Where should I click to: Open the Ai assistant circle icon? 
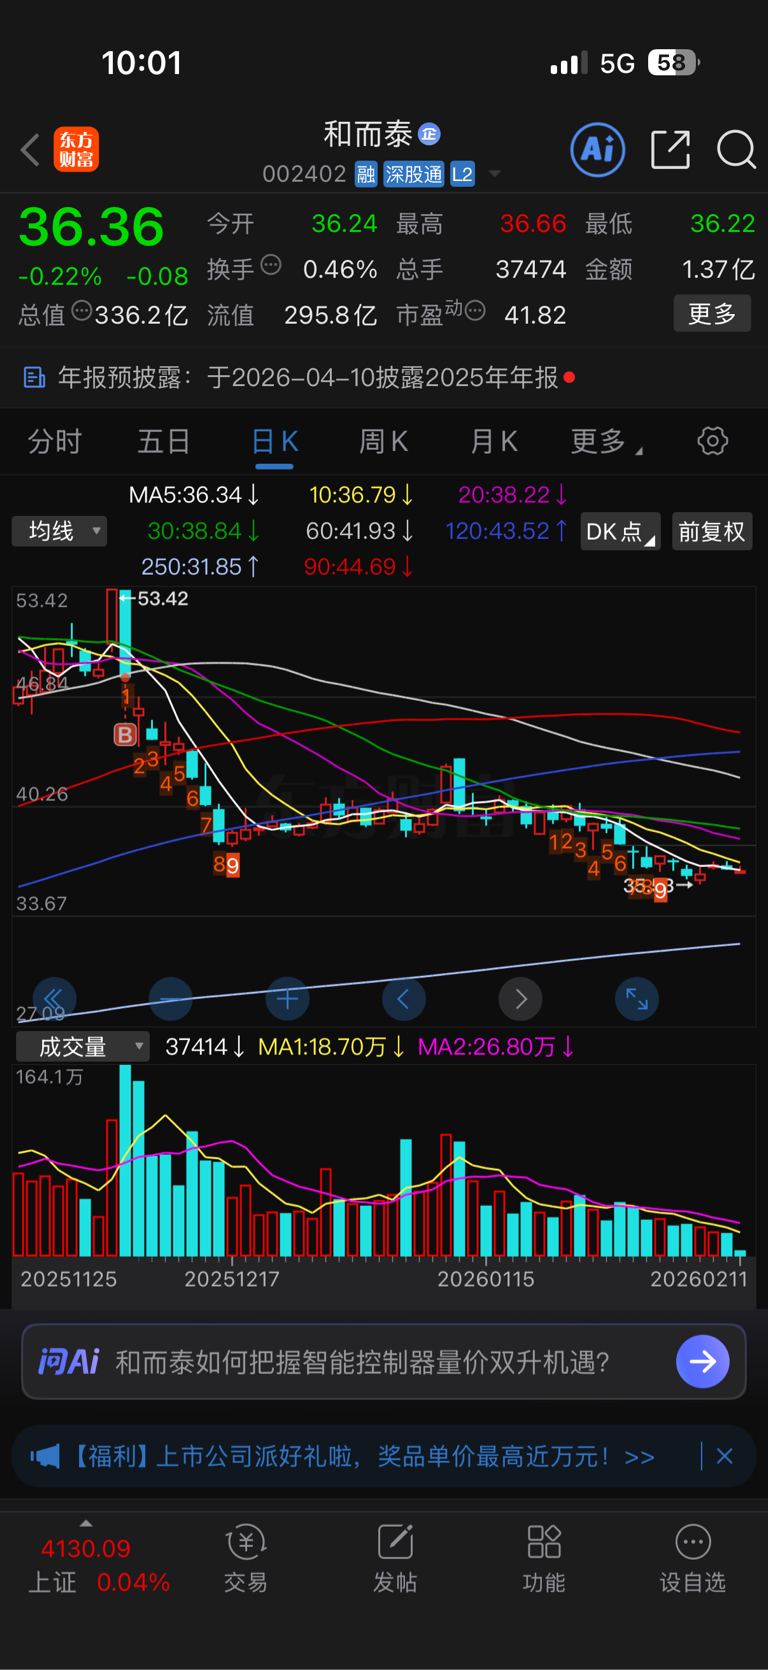click(x=598, y=150)
